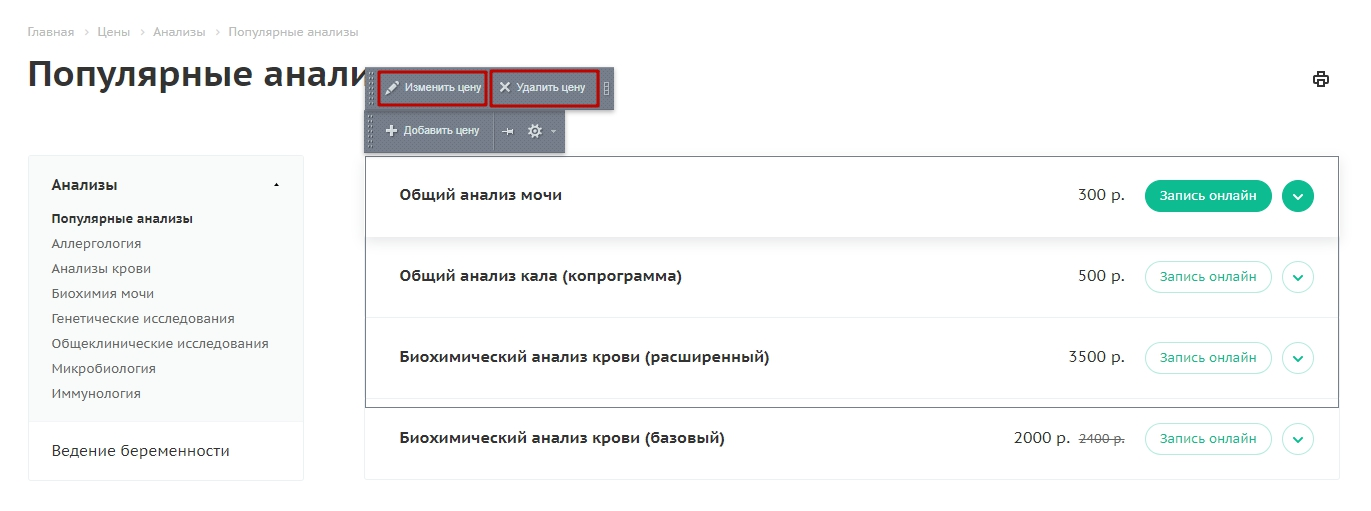This screenshot has height=511, width=1371.
Task: Book online for Биохимический анализ крови (расширенный)
Action: coord(1208,358)
